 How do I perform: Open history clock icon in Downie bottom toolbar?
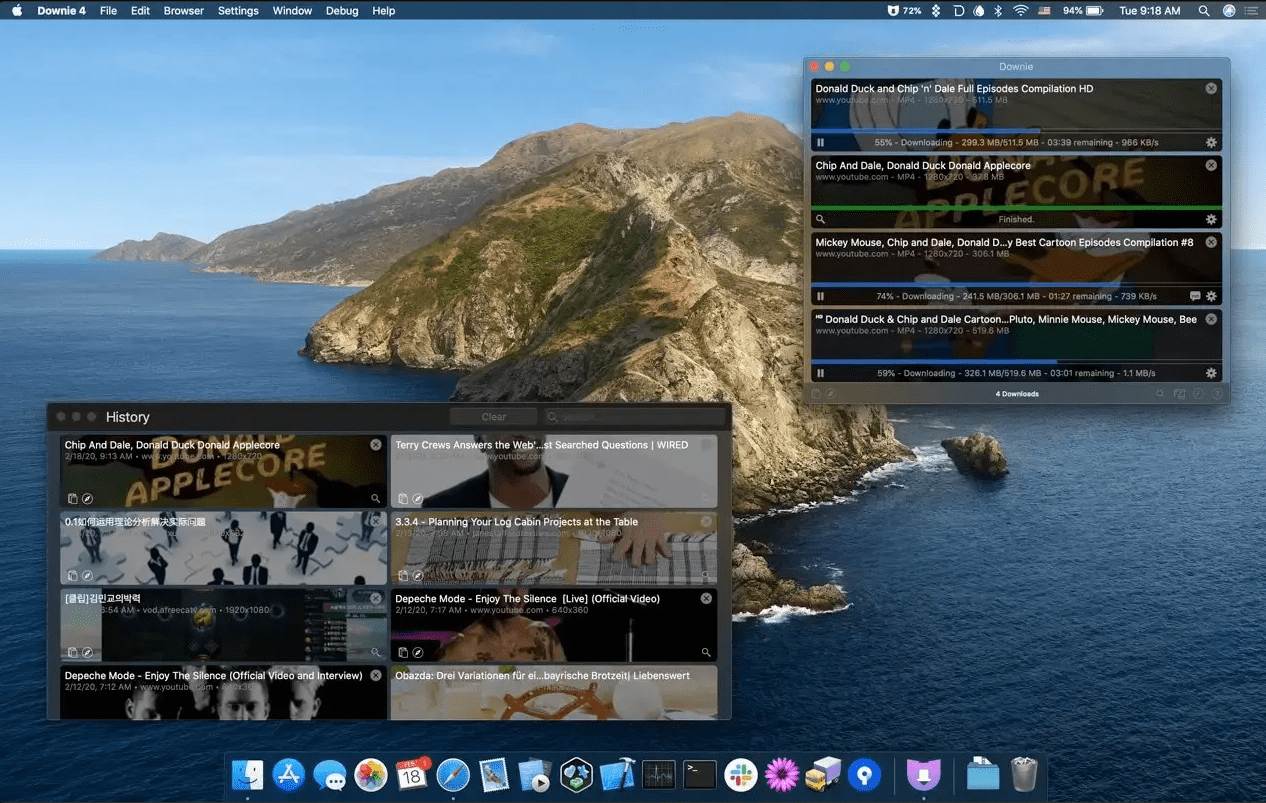(1198, 394)
